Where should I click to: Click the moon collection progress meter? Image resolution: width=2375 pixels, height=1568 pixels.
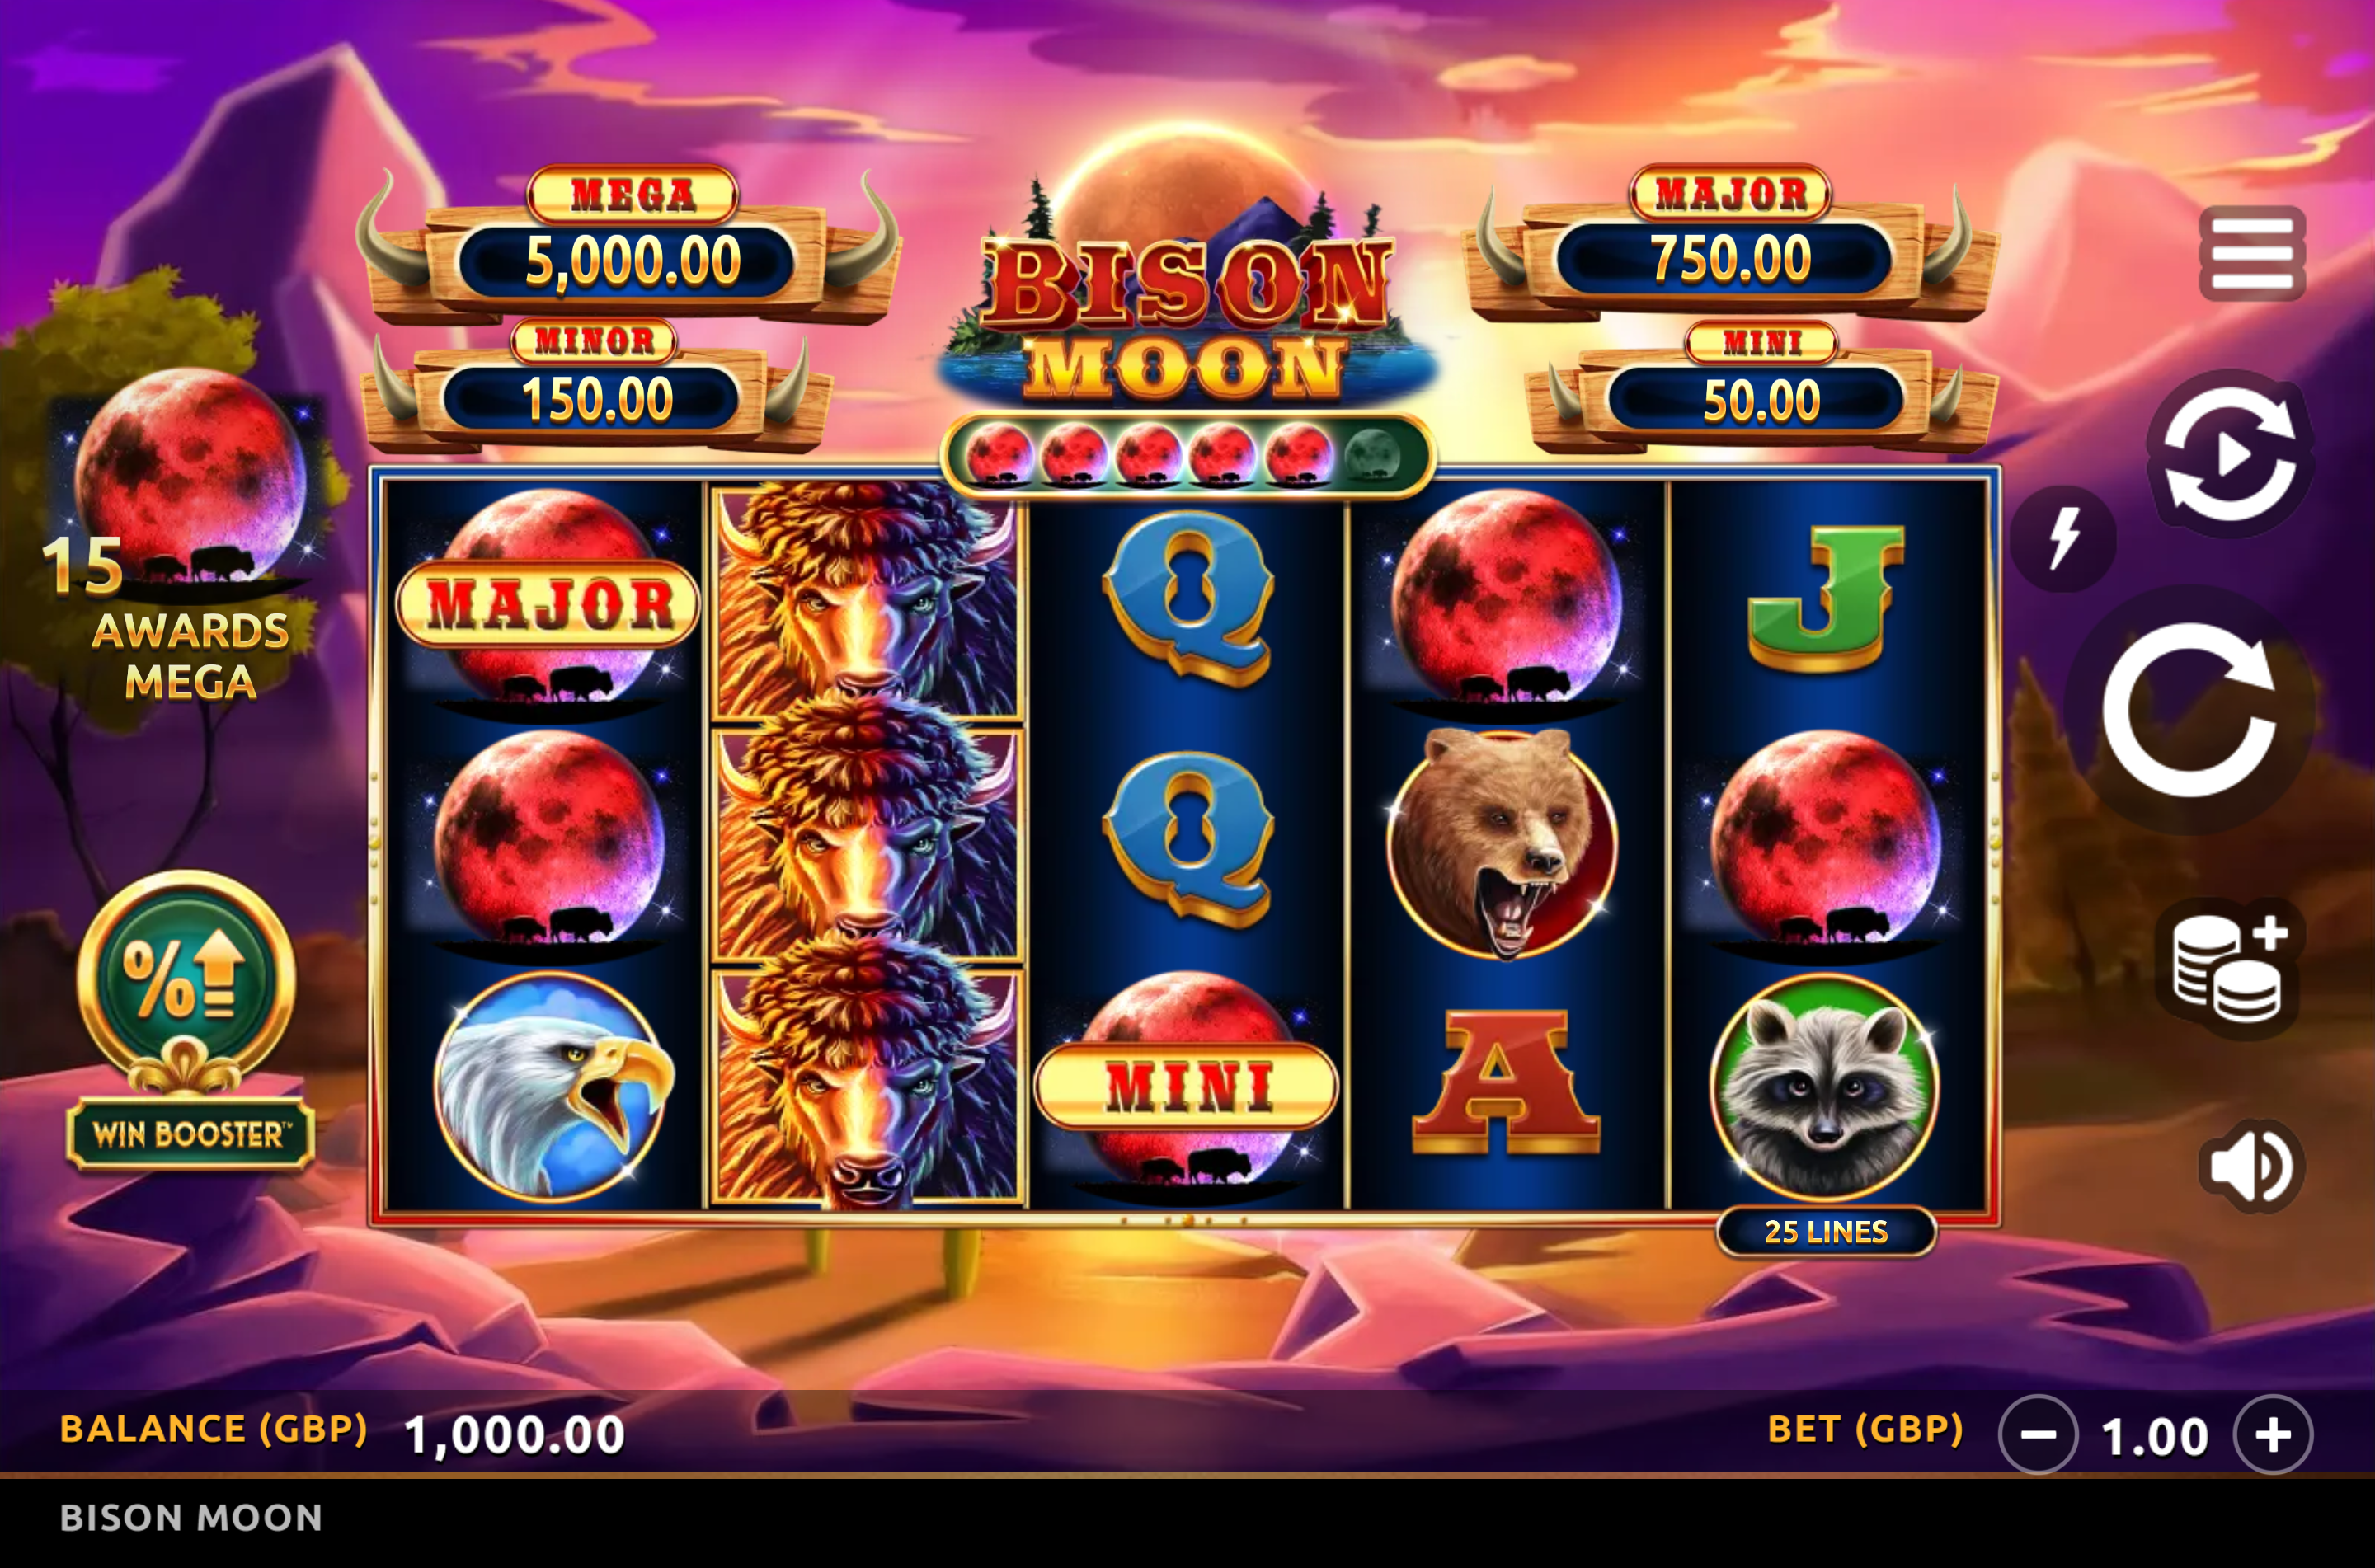coord(1187,456)
